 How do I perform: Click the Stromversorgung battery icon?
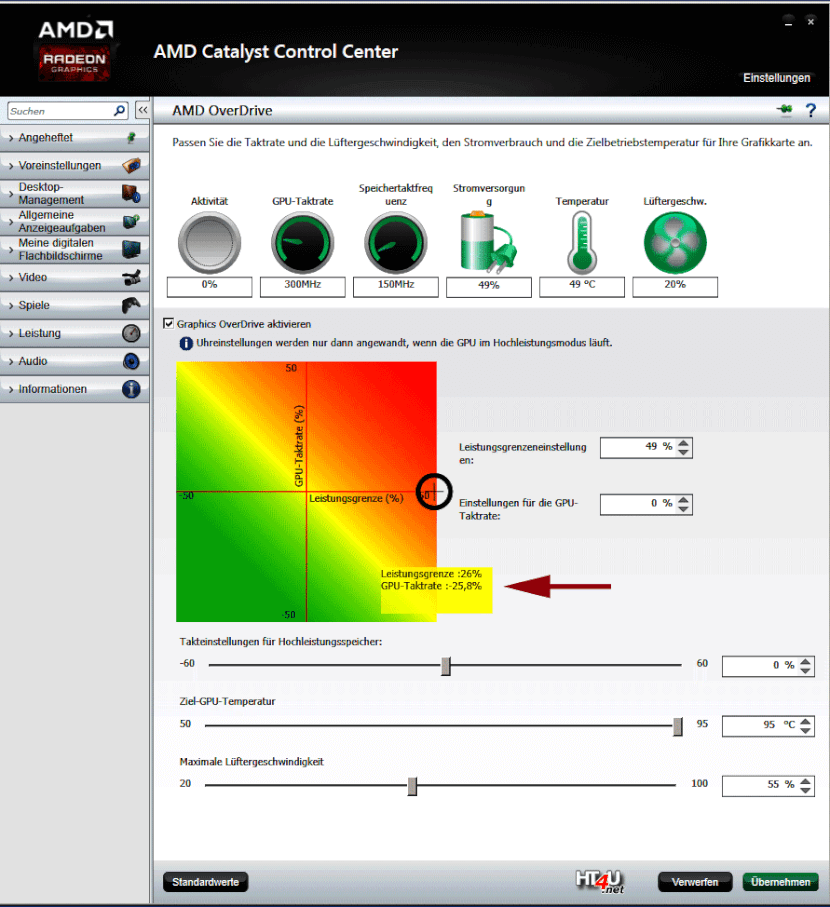(488, 243)
